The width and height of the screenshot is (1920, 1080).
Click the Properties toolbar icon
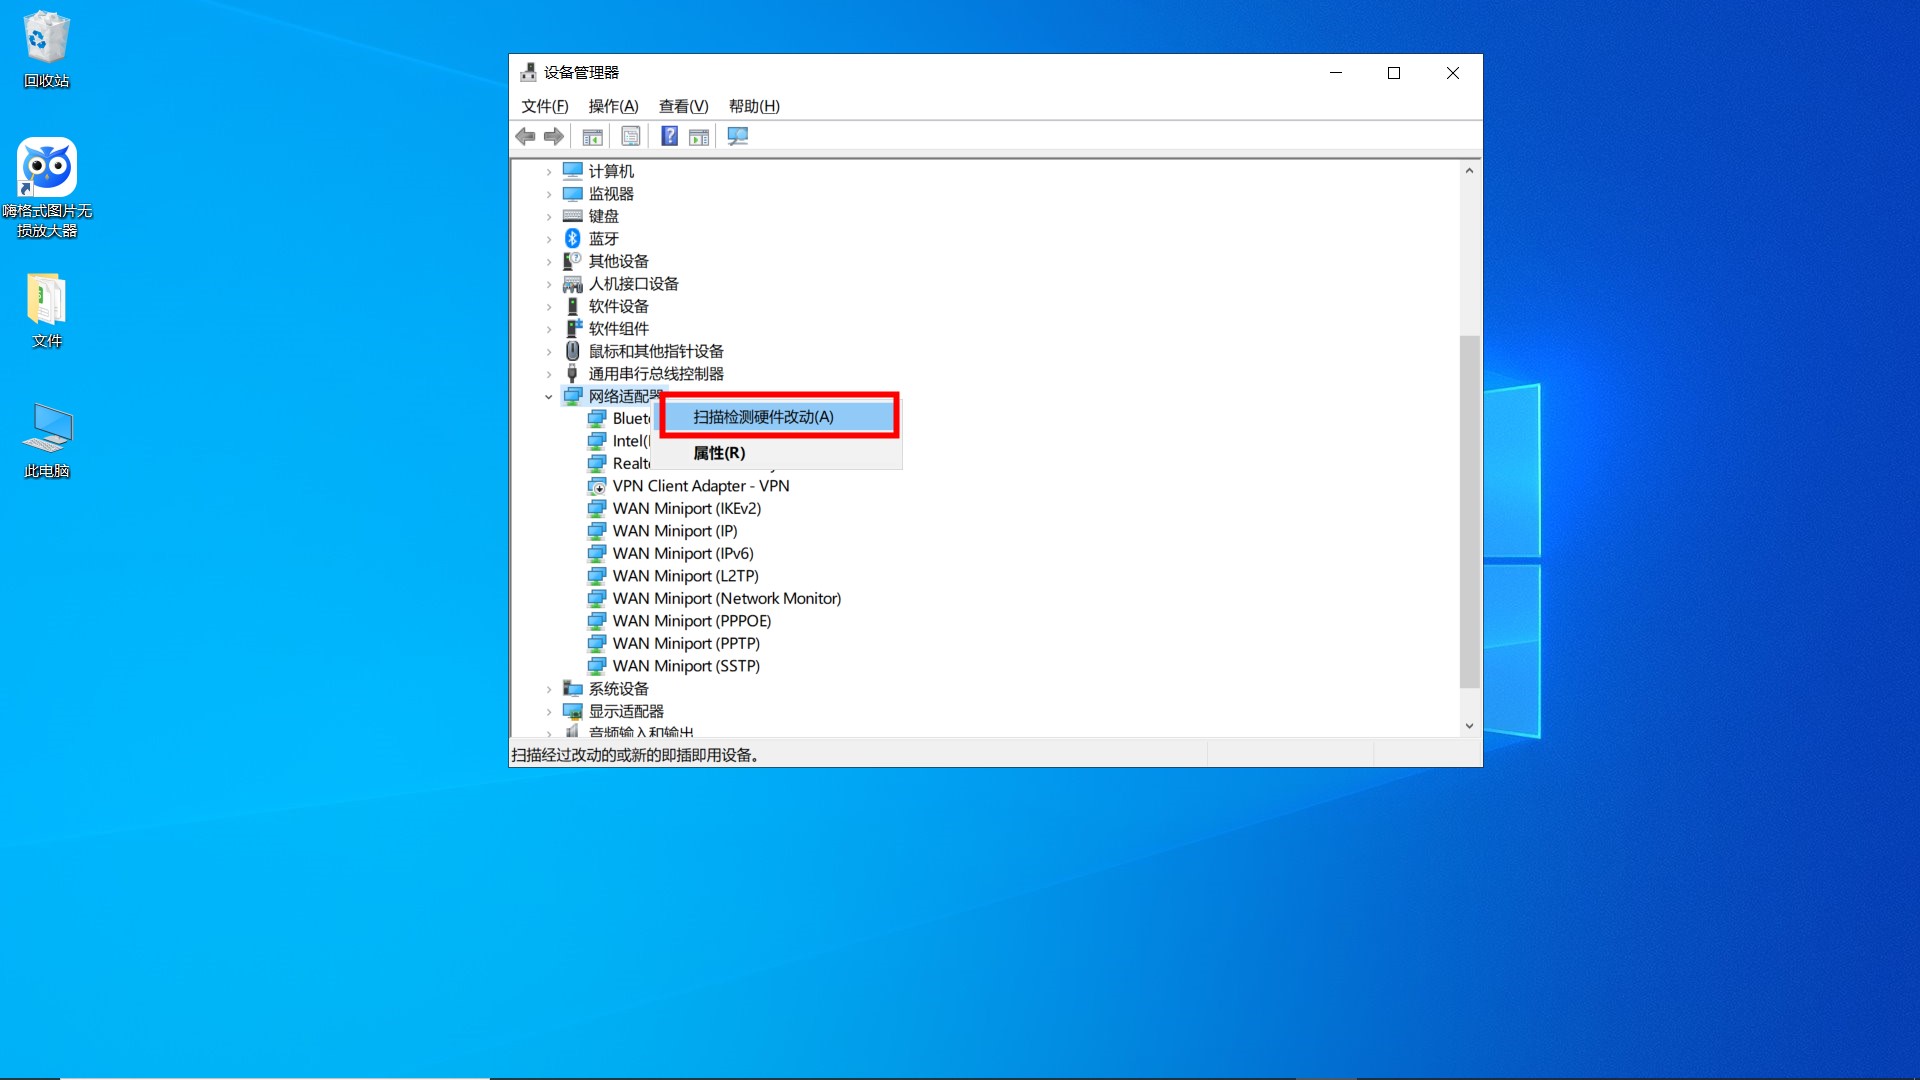tap(631, 137)
